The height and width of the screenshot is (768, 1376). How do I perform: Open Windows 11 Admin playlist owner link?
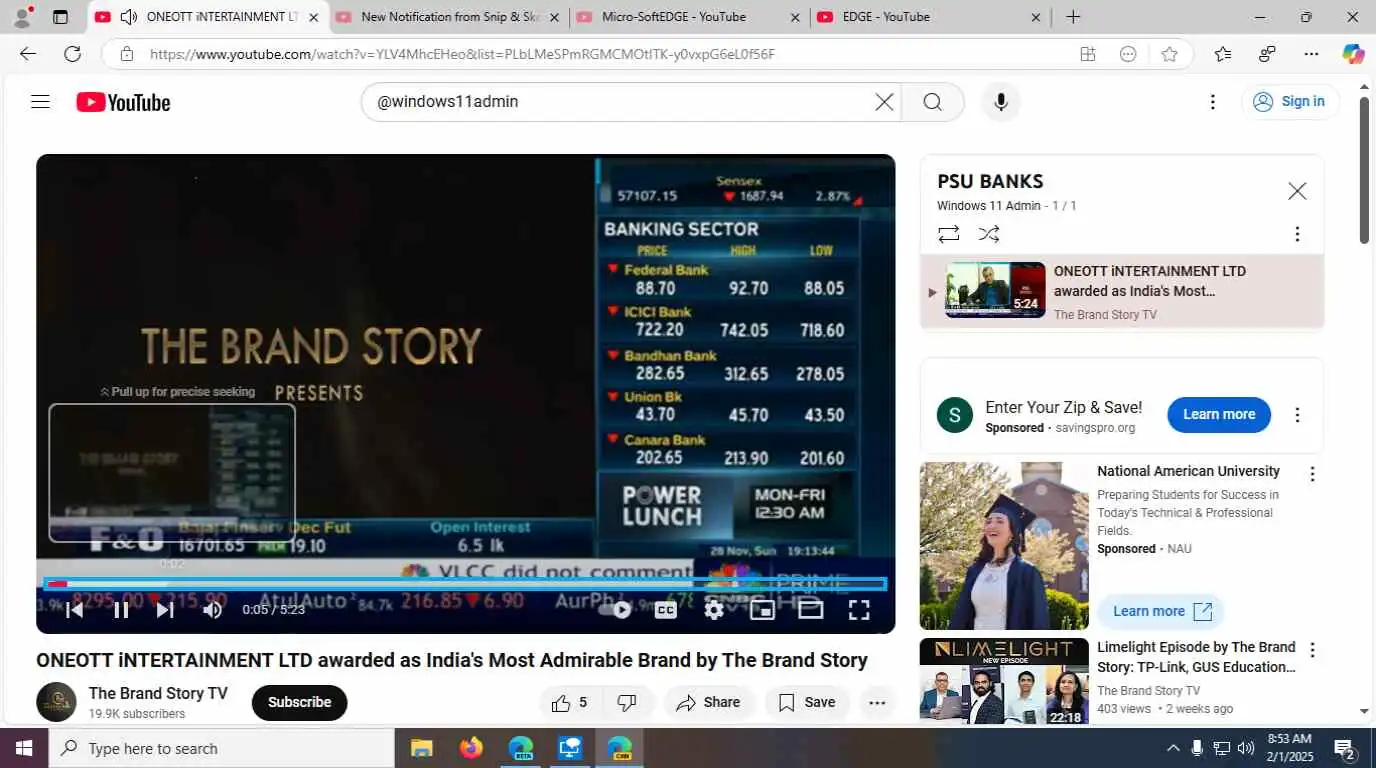[x=988, y=206]
